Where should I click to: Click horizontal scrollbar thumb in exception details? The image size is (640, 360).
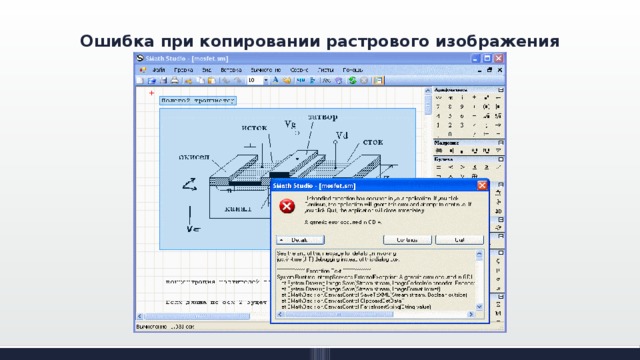pos(339,314)
